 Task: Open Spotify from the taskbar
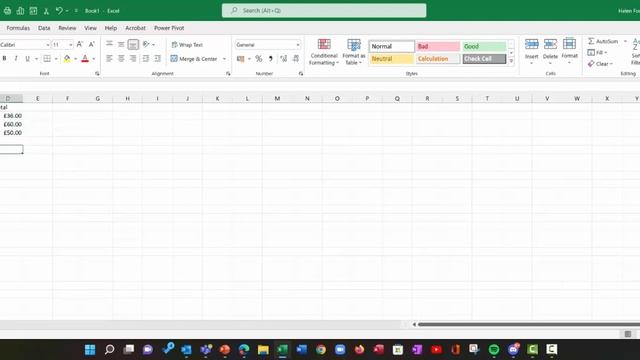point(494,349)
